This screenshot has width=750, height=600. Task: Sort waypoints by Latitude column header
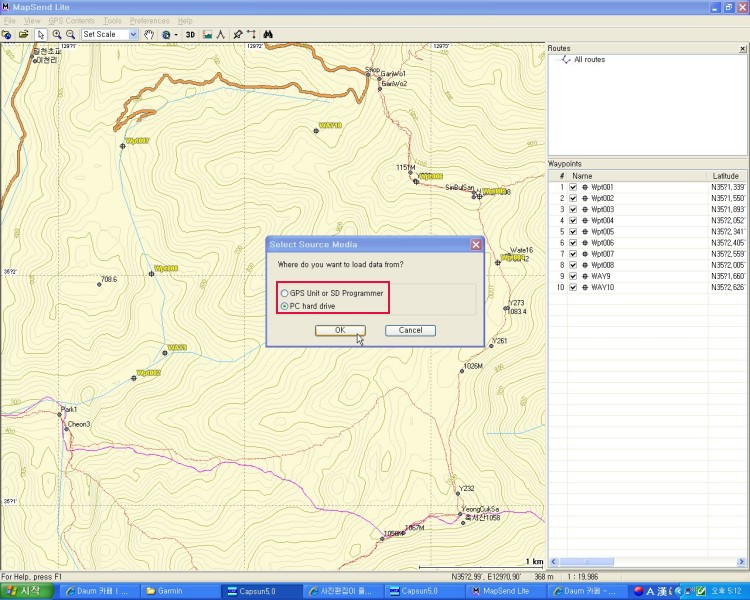point(726,176)
